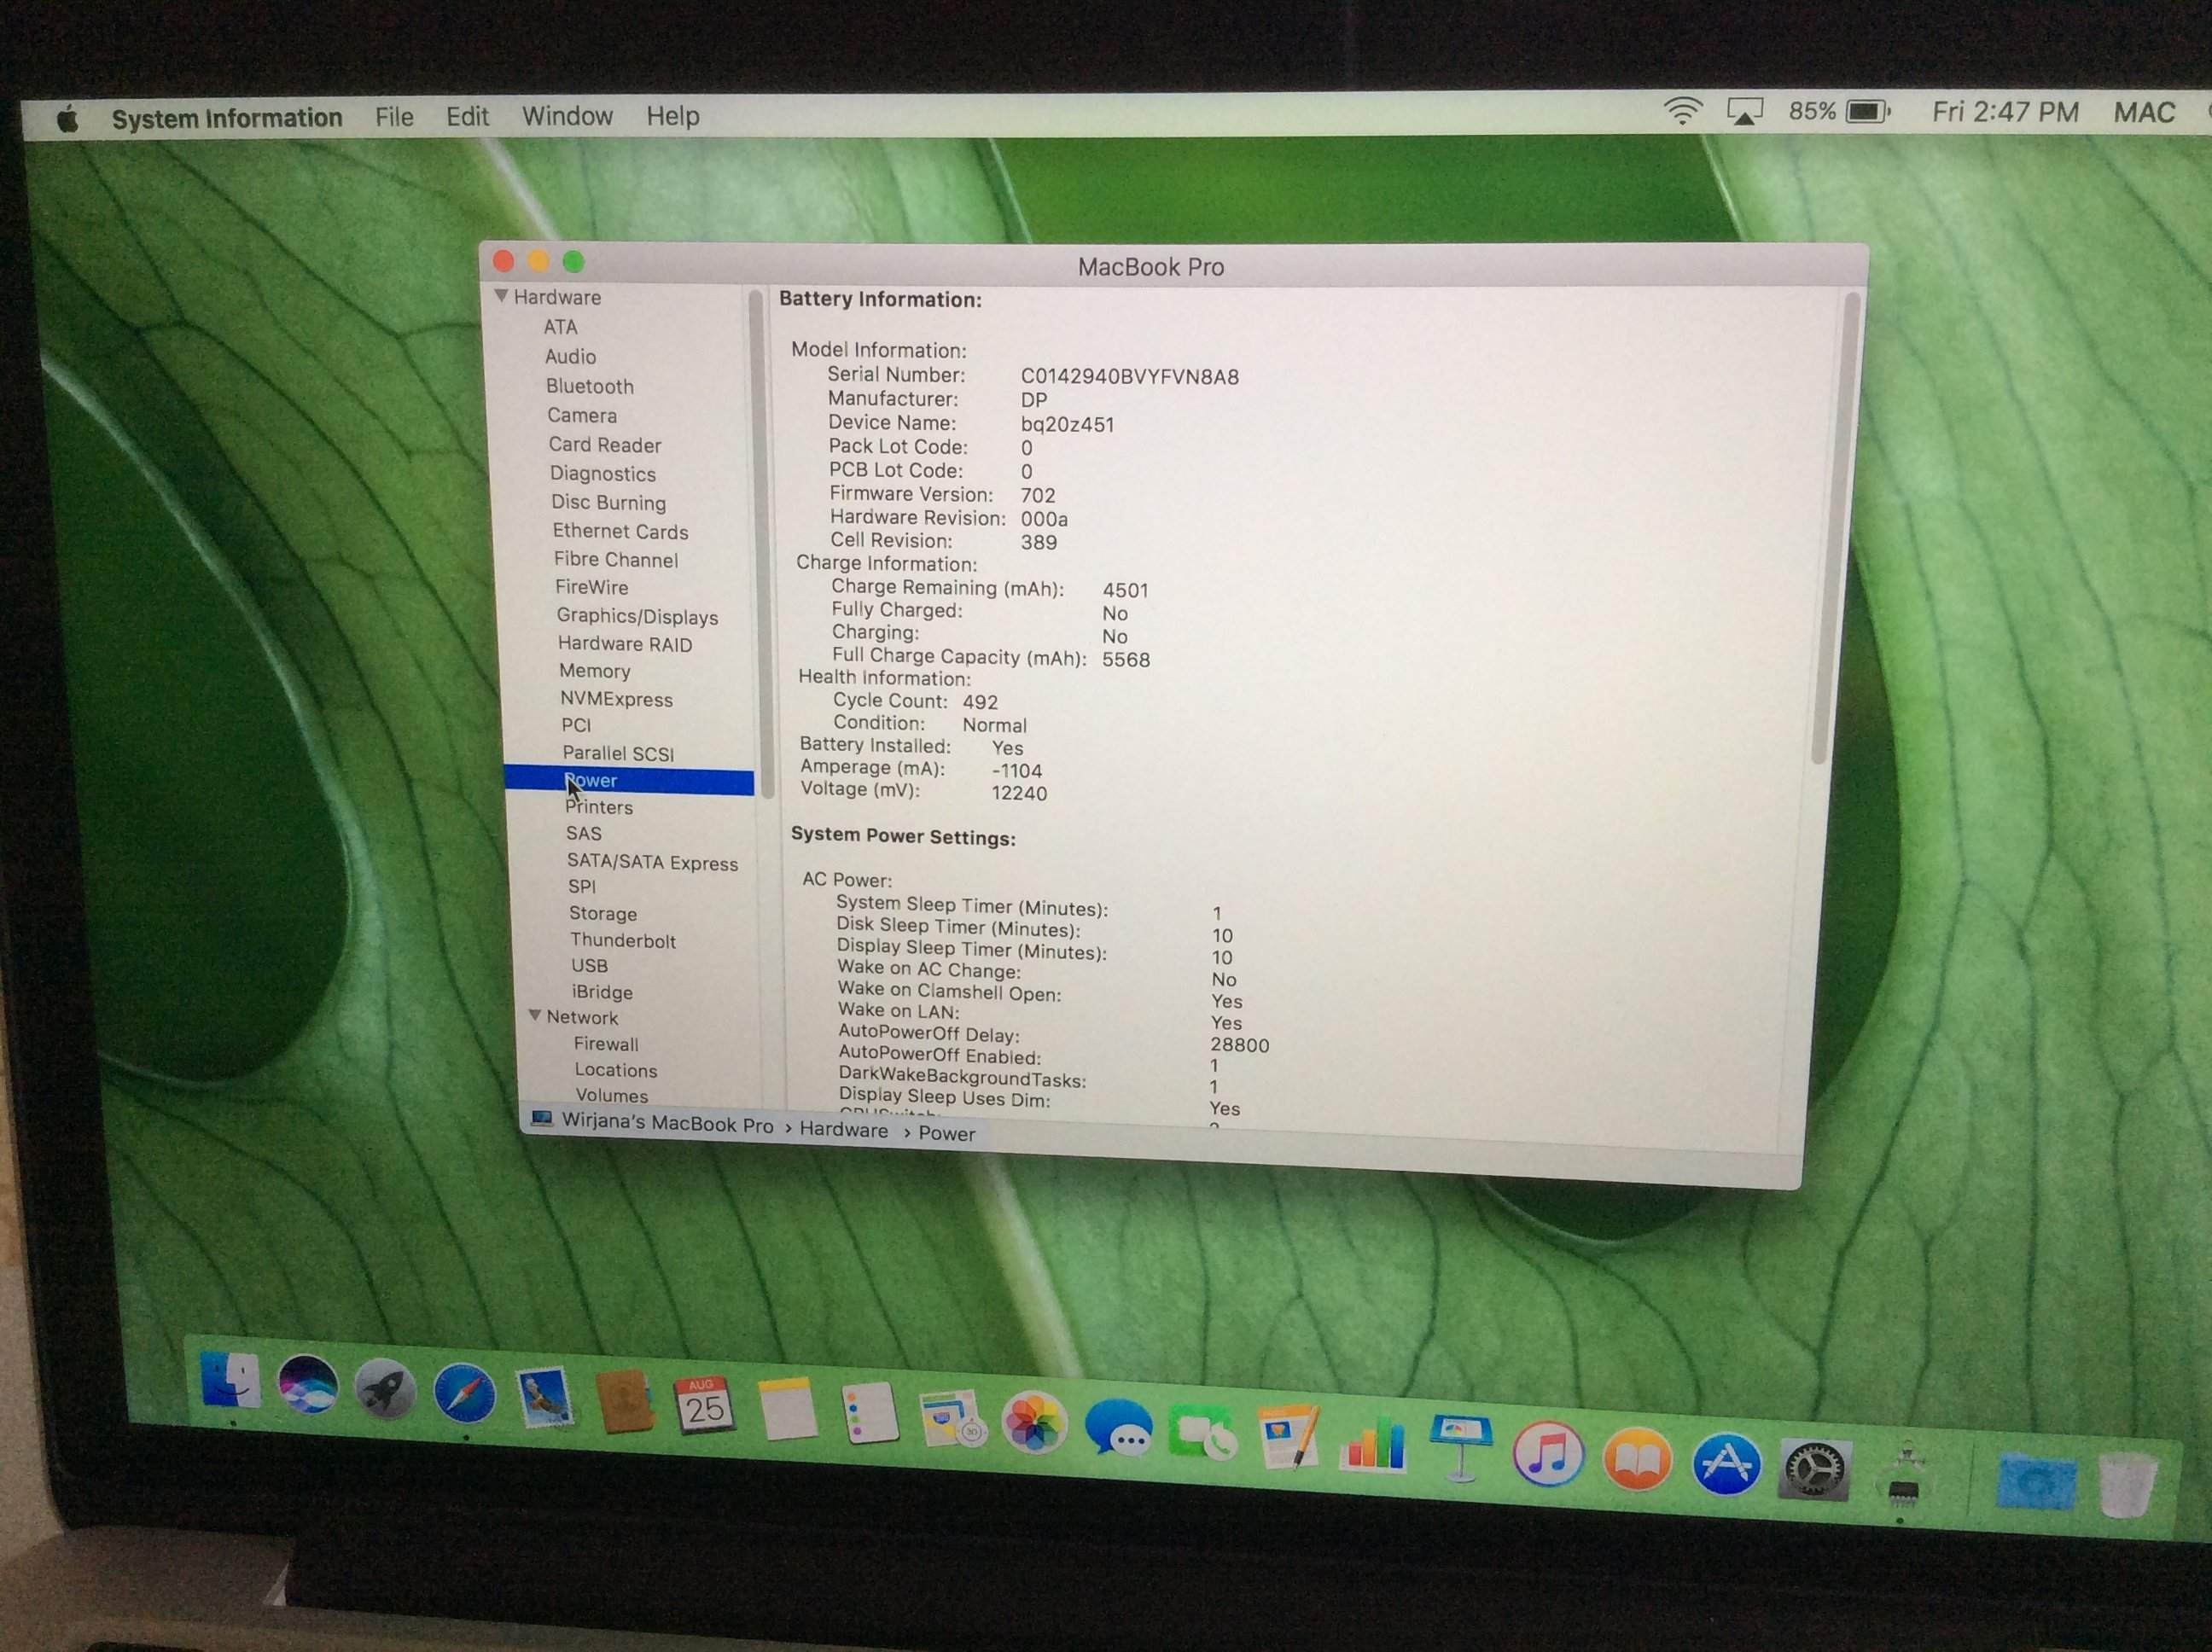Open the System Information app menu

point(227,118)
